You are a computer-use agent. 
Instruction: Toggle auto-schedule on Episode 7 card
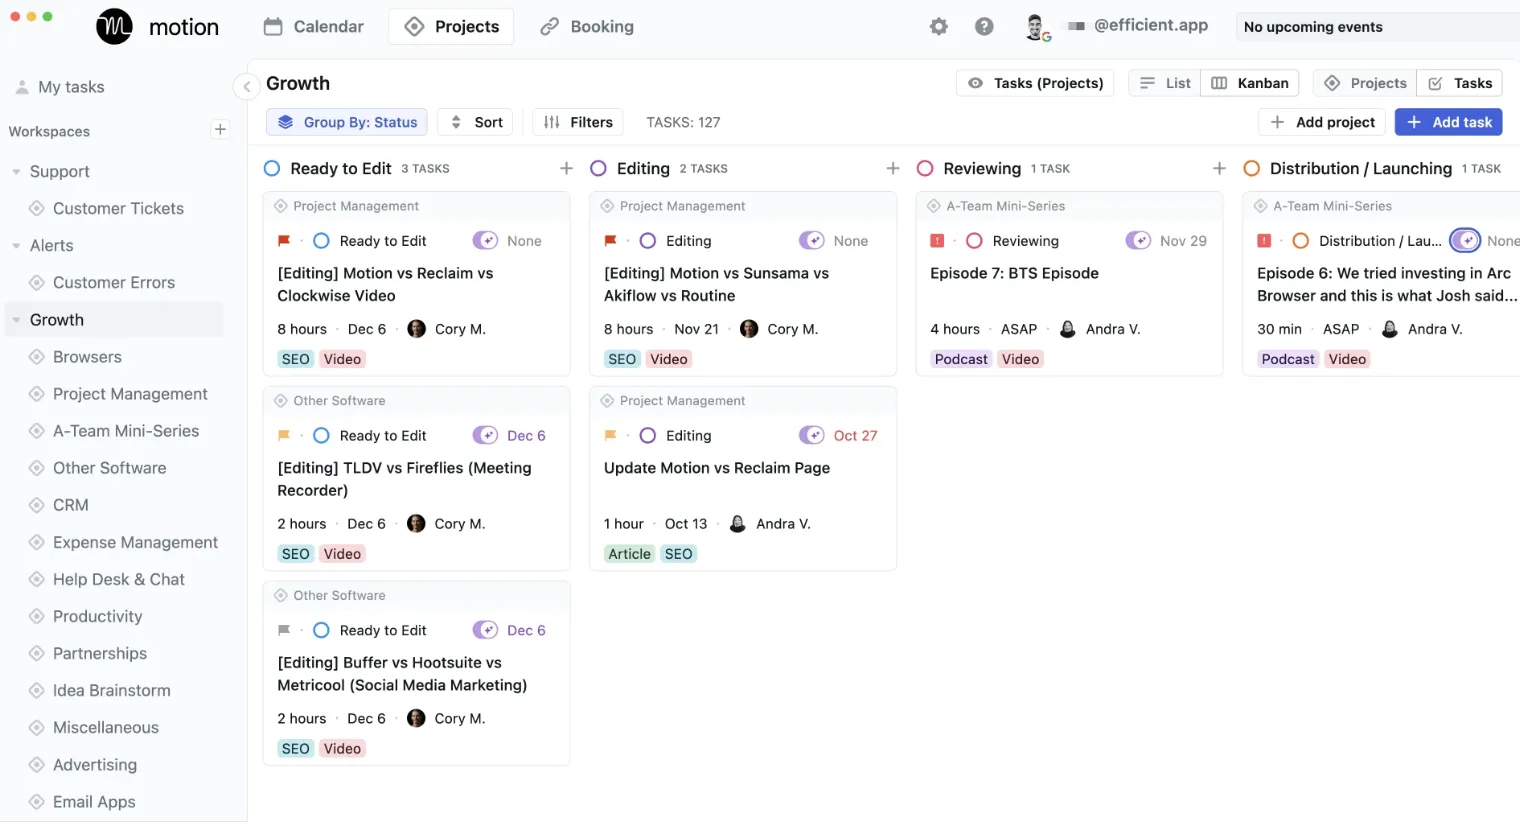click(1138, 241)
